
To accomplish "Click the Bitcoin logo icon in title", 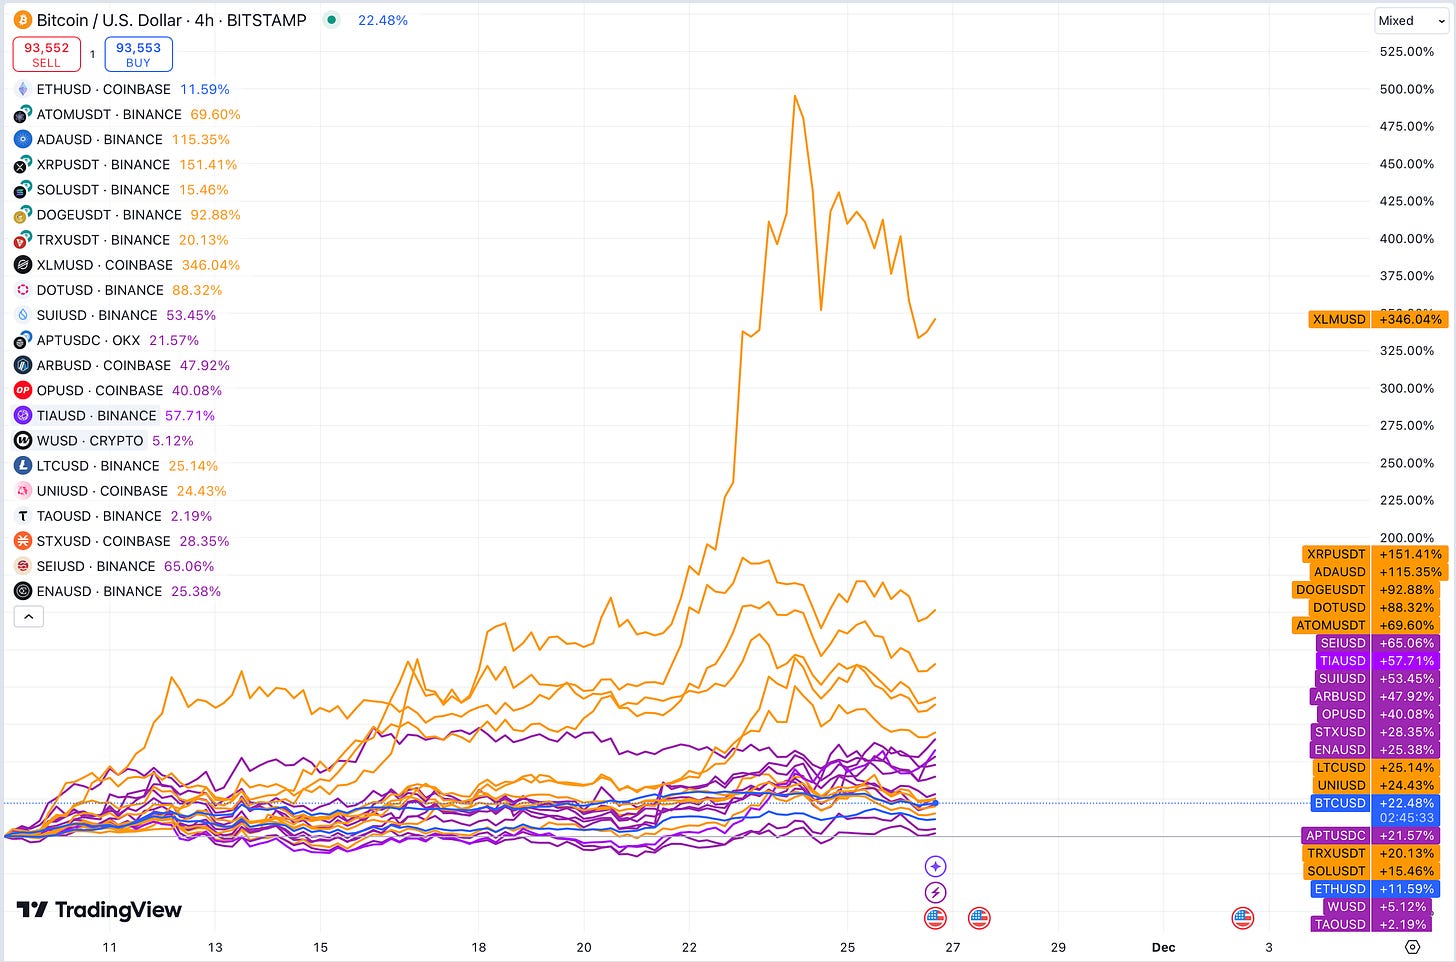I will 22,20.
